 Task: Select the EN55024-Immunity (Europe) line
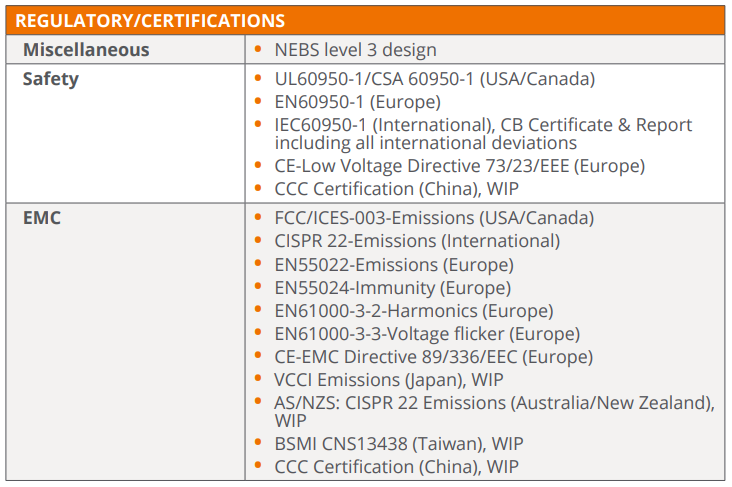coord(393,288)
